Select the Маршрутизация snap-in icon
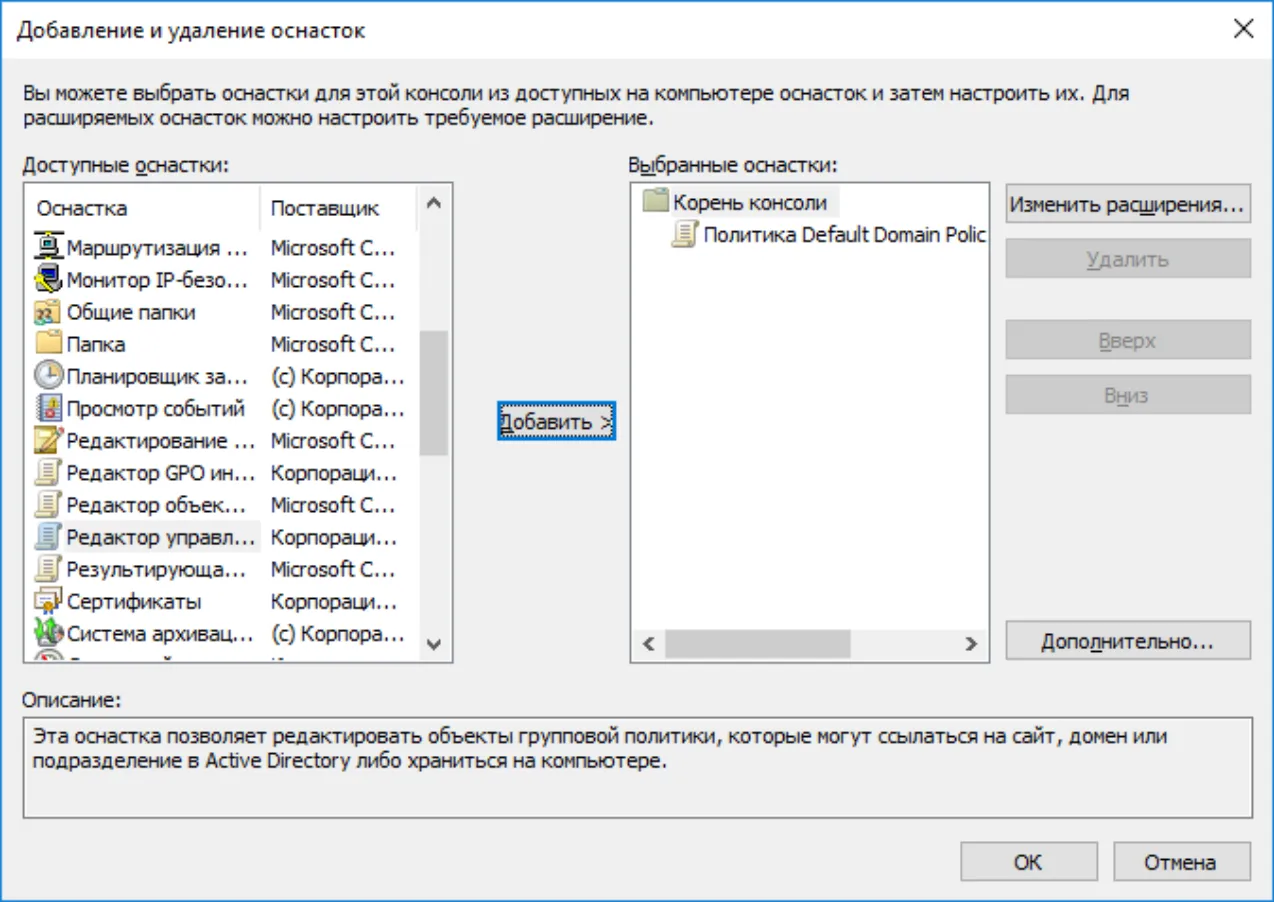This screenshot has height=902, width=1274. point(48,247)
